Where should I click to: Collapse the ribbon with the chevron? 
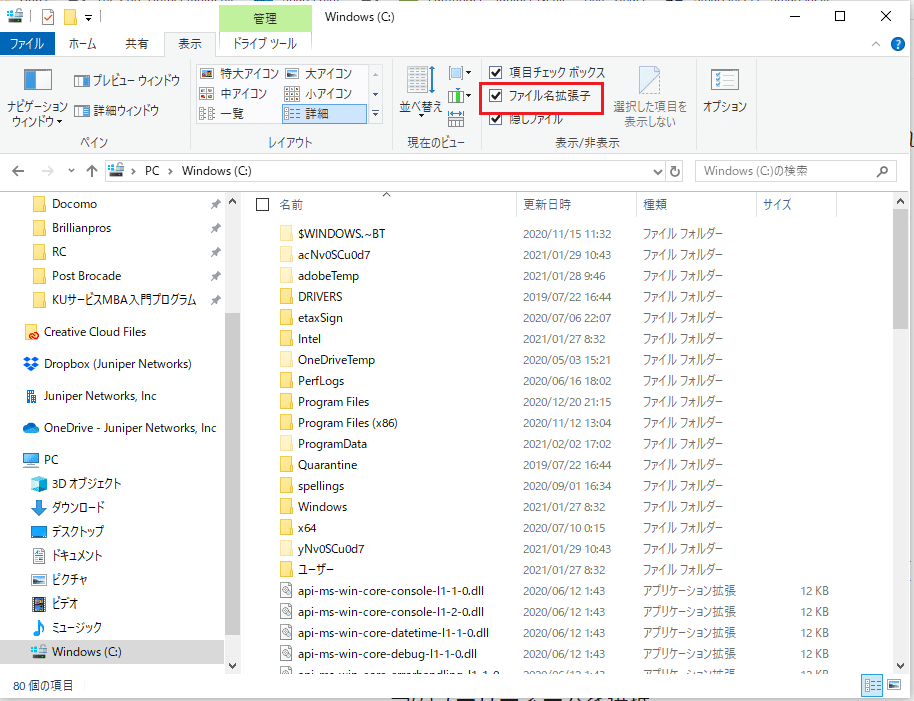[876, 44]
